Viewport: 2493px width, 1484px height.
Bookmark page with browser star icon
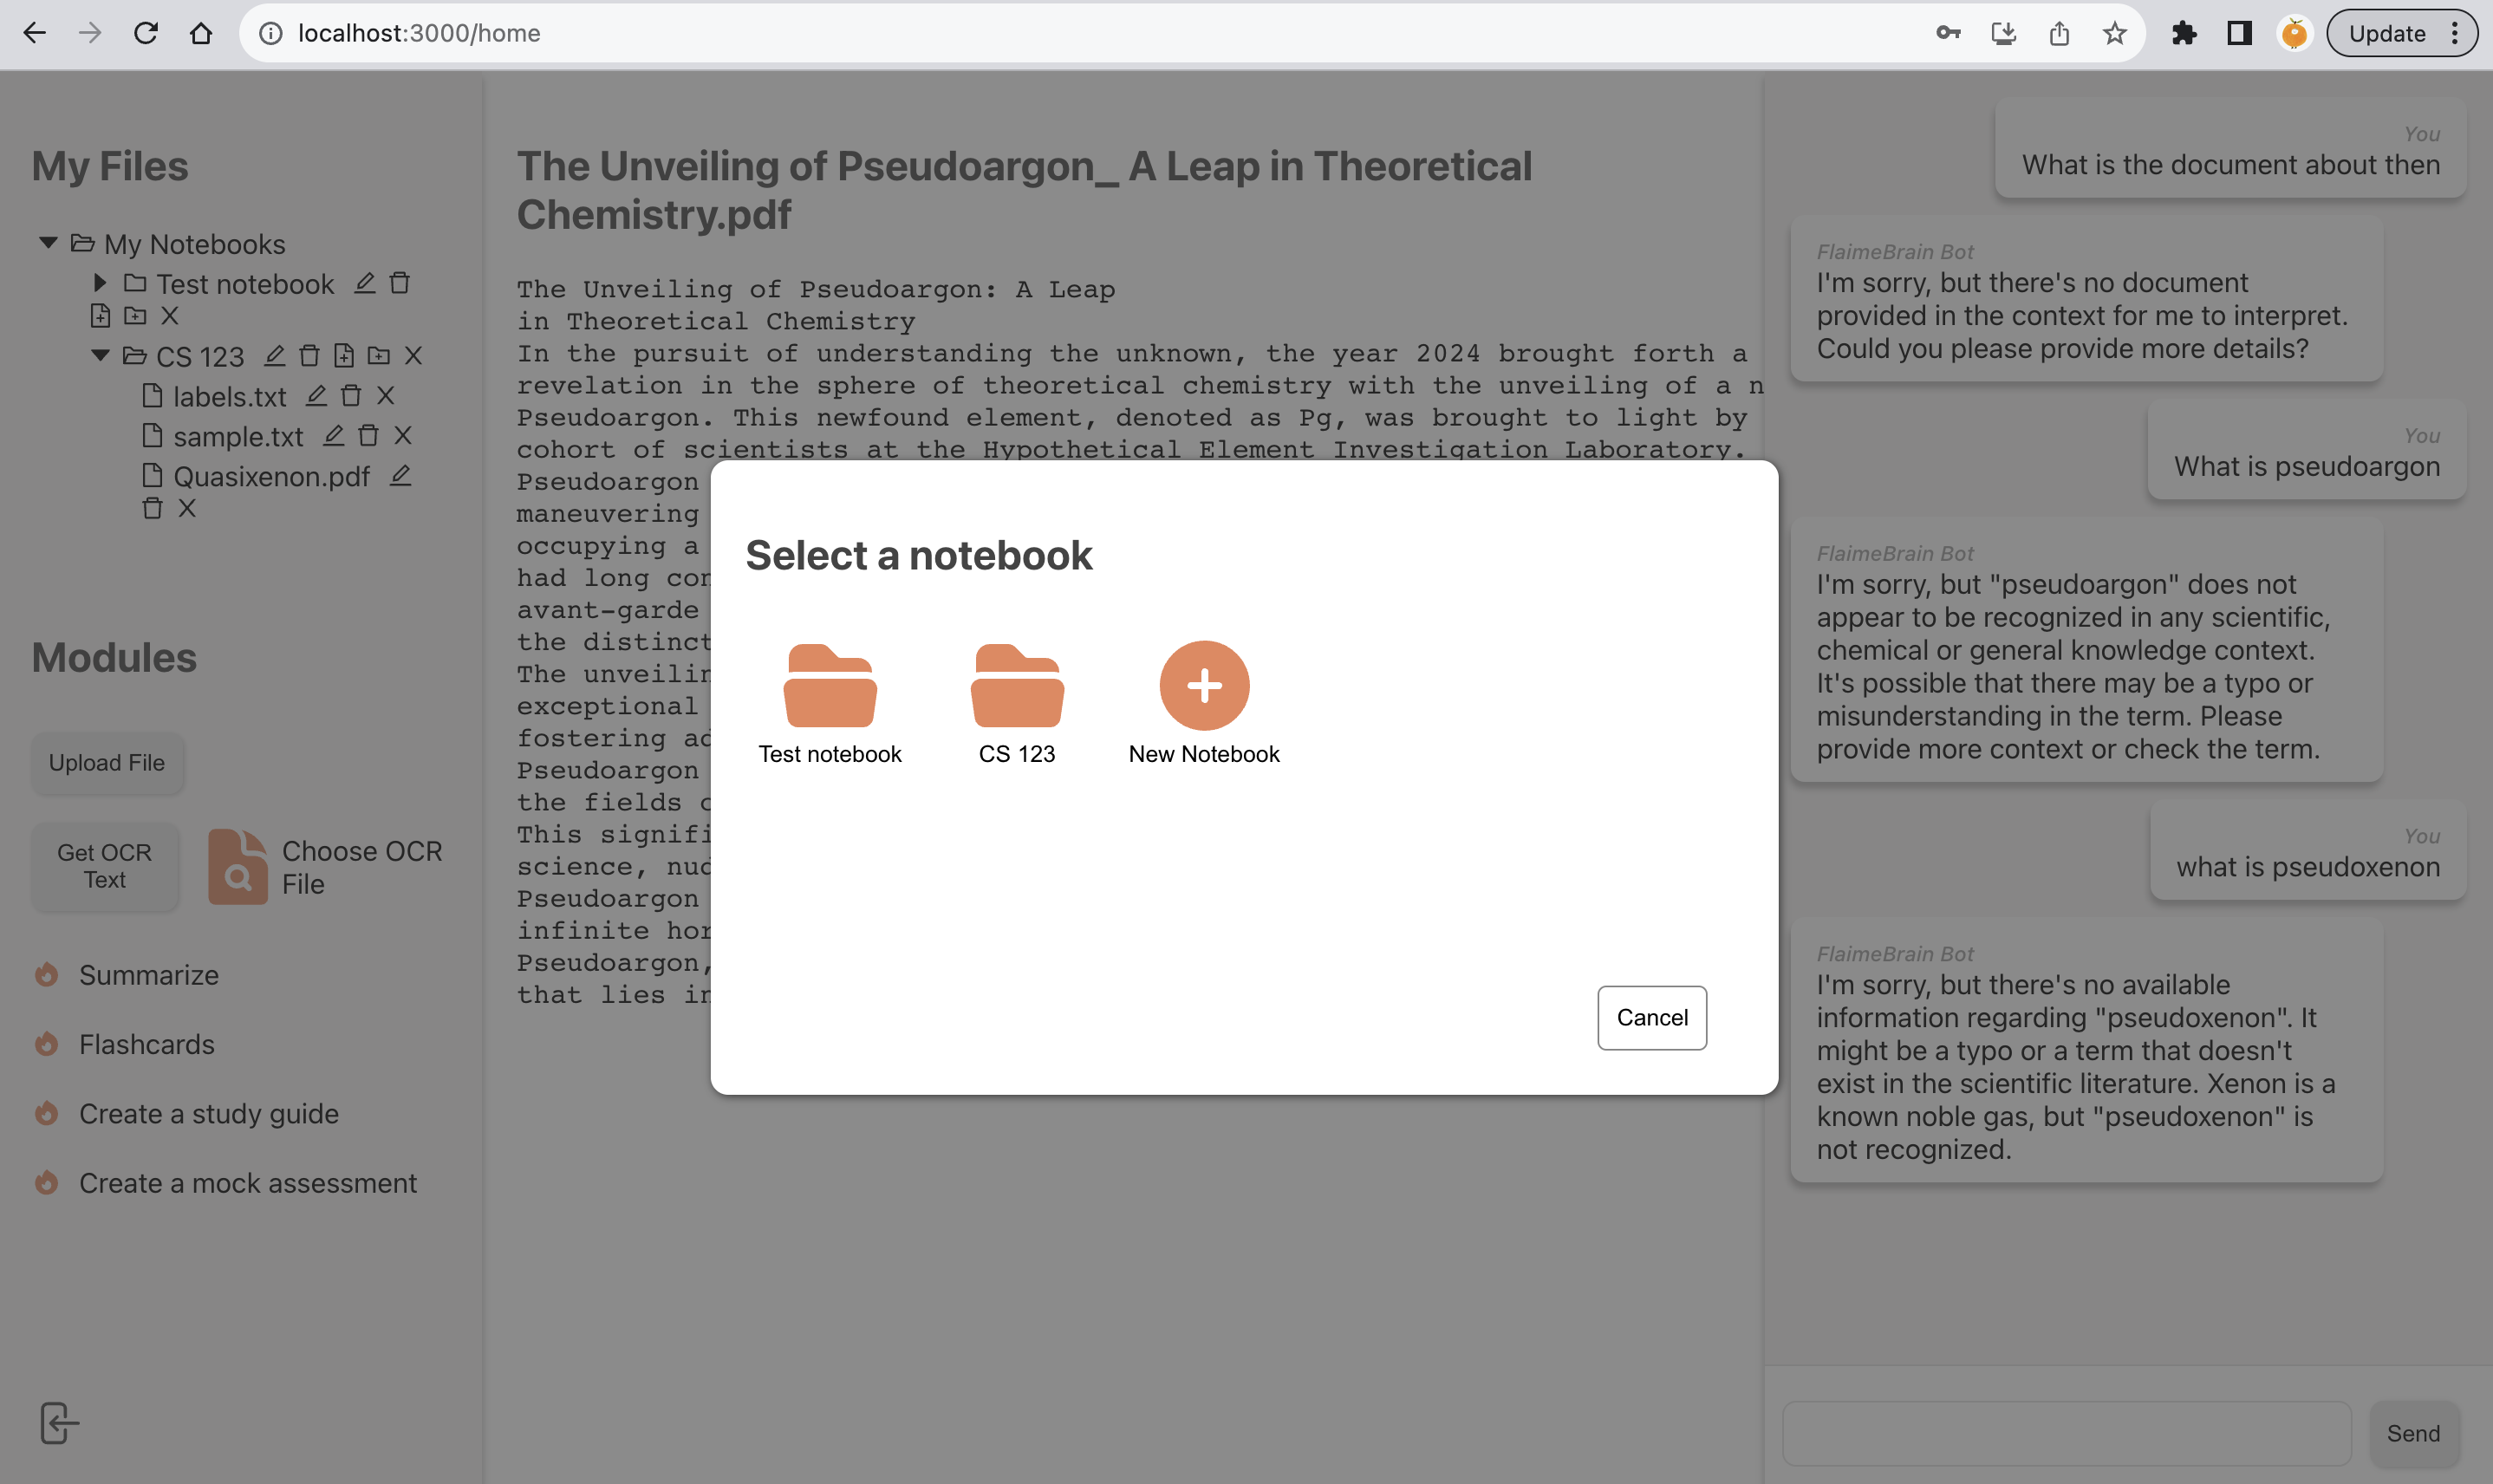2114,34
